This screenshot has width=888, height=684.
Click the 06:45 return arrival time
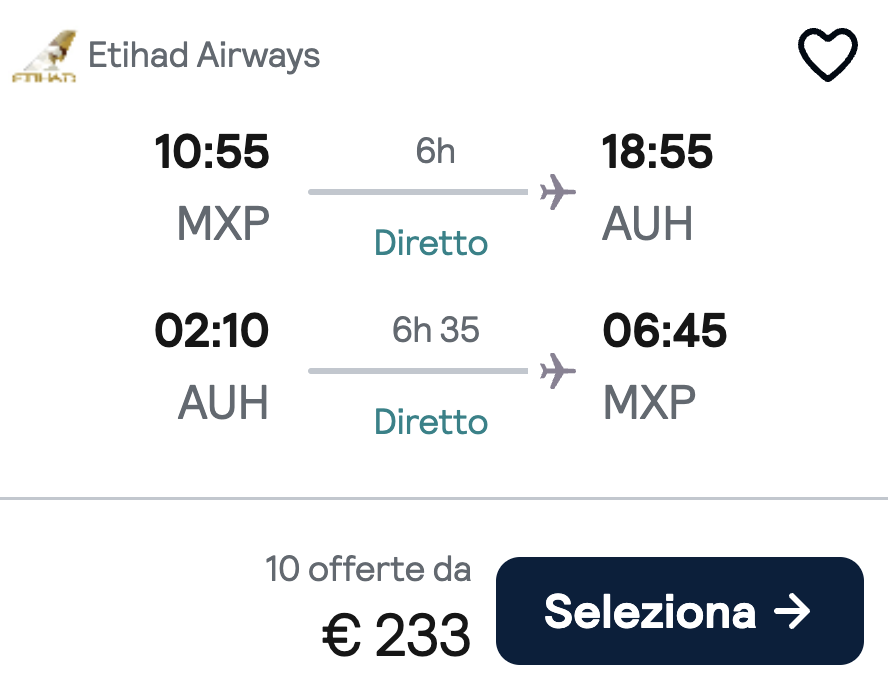tap(664, 331)
